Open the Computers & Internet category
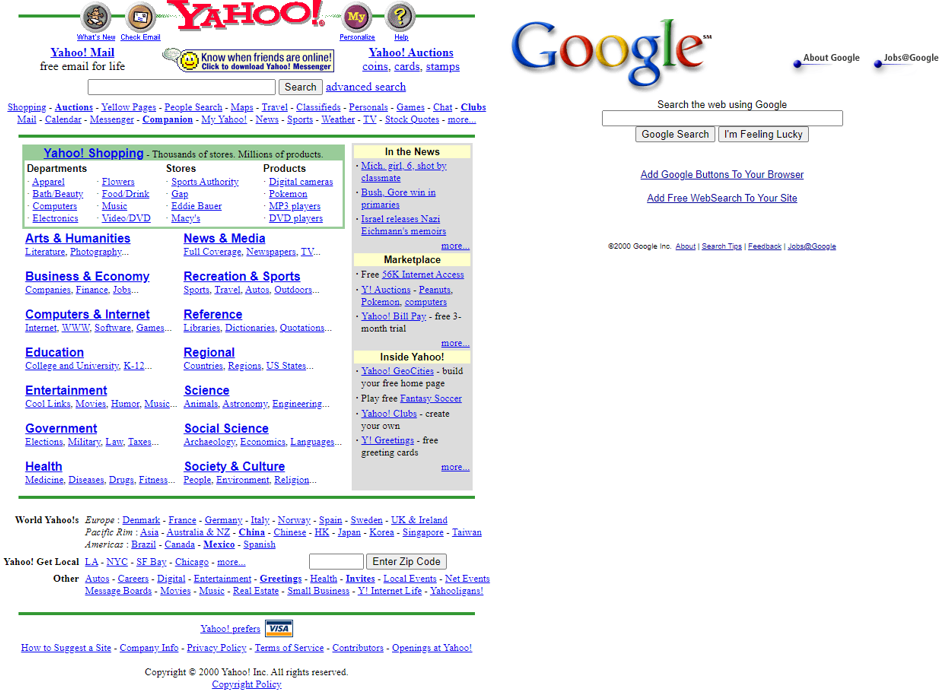Screen dimensions: 941x699 click(87, 314)
